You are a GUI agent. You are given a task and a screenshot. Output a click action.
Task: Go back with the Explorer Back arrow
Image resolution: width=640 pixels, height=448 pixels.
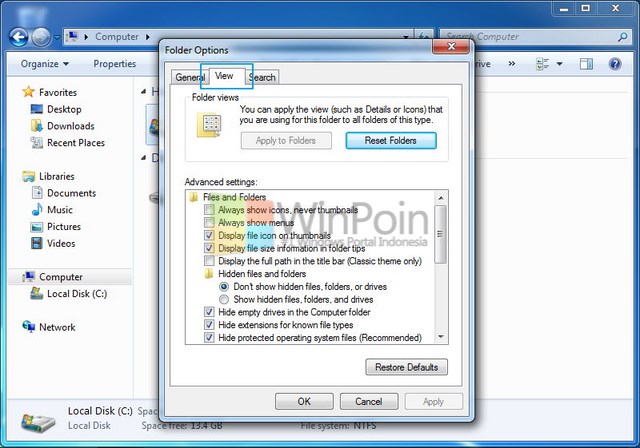click(x=18, y=38)
